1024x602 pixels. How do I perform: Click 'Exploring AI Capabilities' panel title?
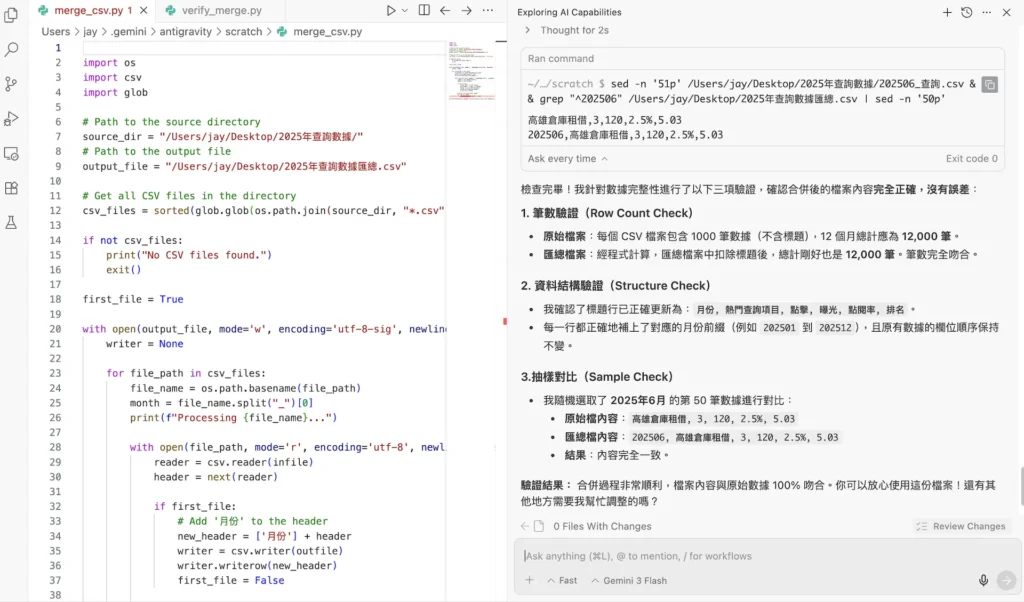(569, 12)
